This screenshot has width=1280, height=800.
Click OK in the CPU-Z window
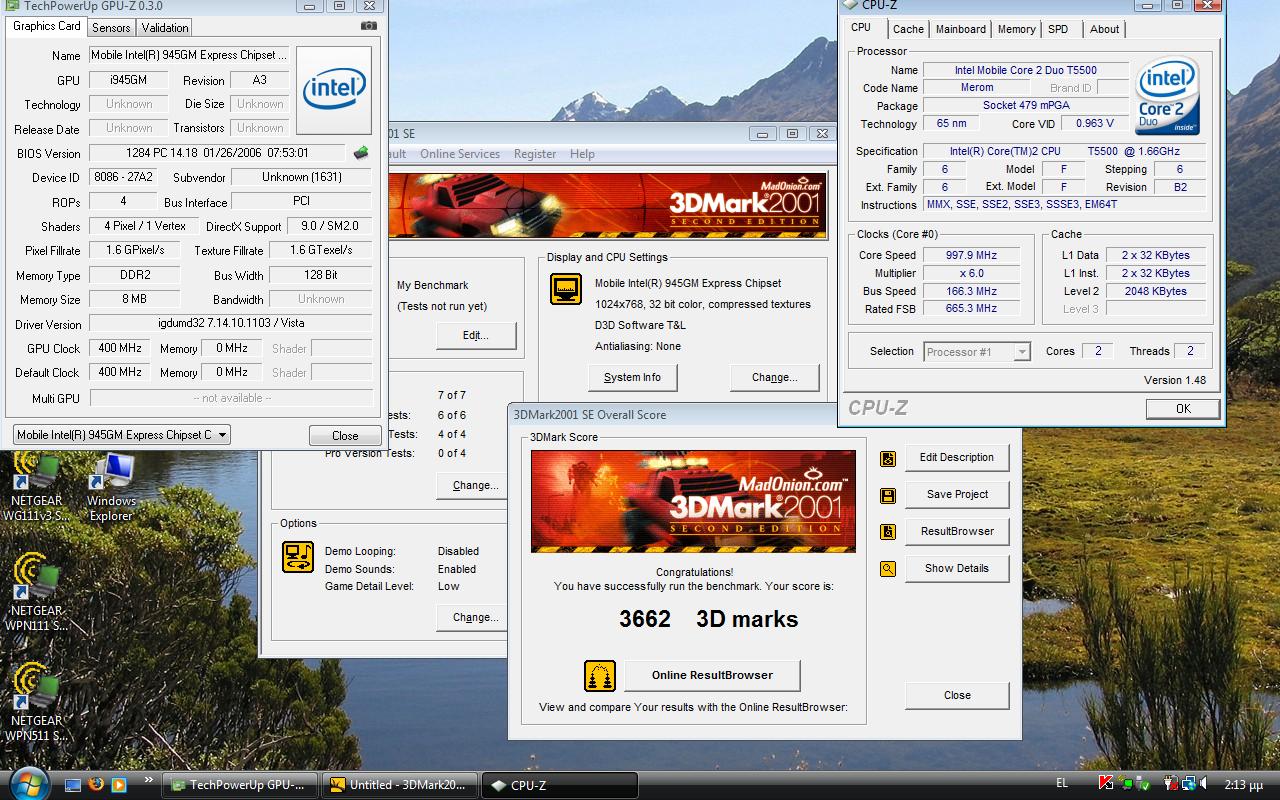coord(1183,408)
